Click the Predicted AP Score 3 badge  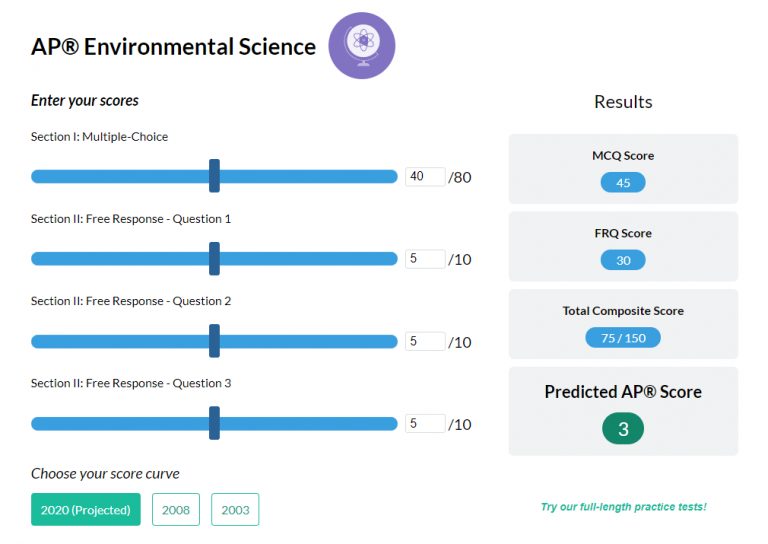623,428
